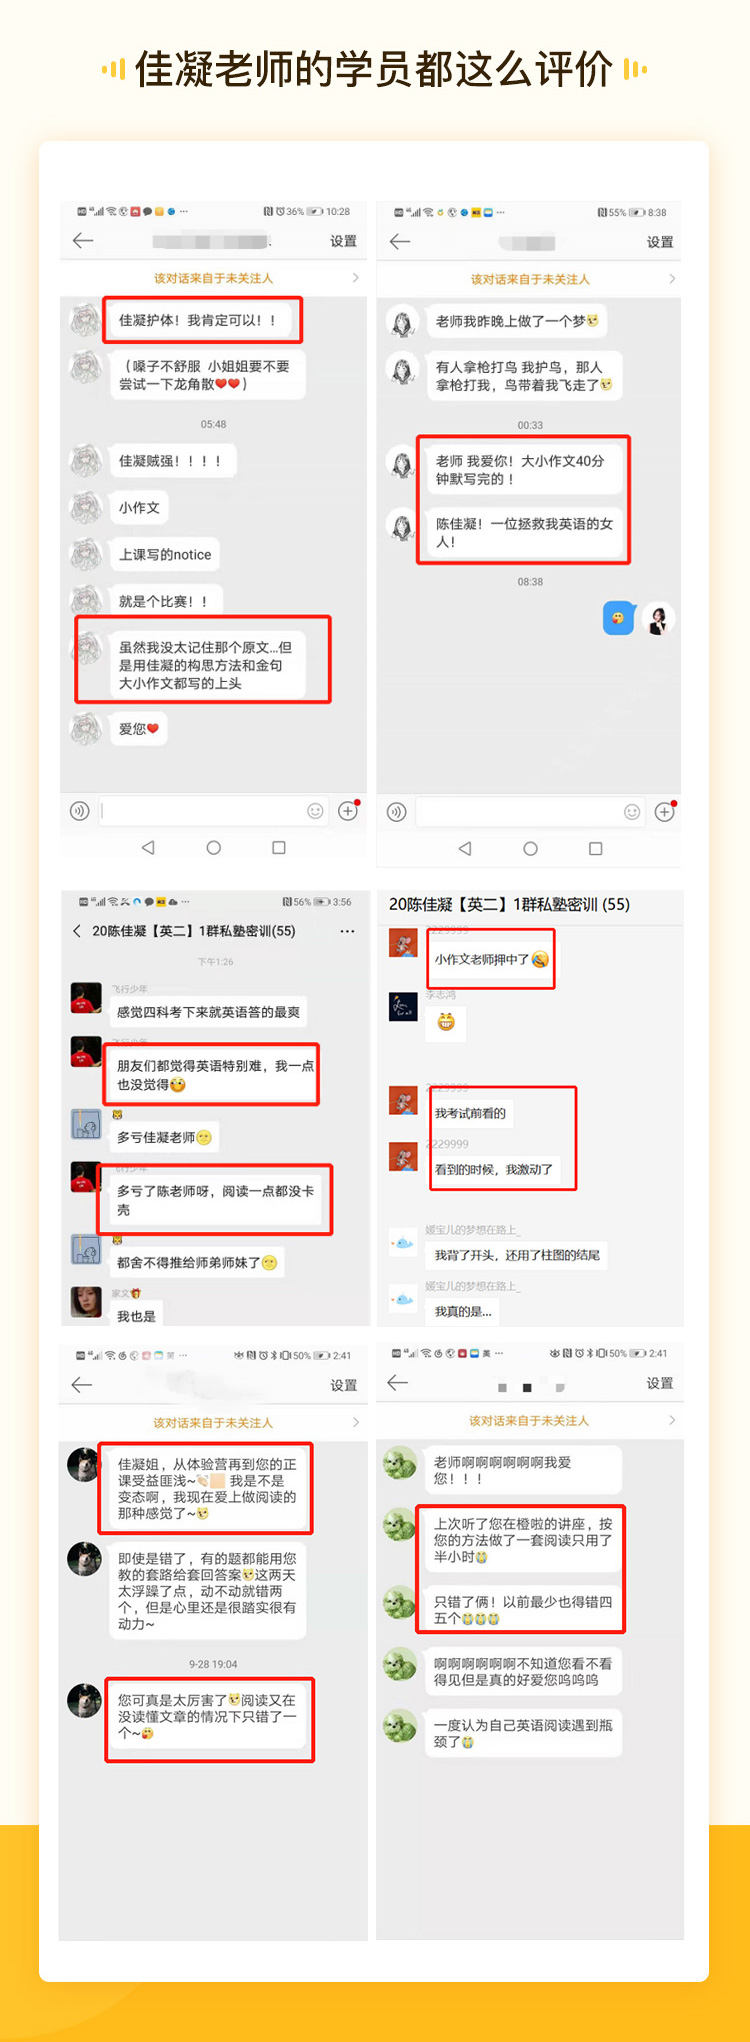Tap Android back triangle in 8:38 screenshot
Screen dimensions: 750x2042
click(x=465, y=849)
